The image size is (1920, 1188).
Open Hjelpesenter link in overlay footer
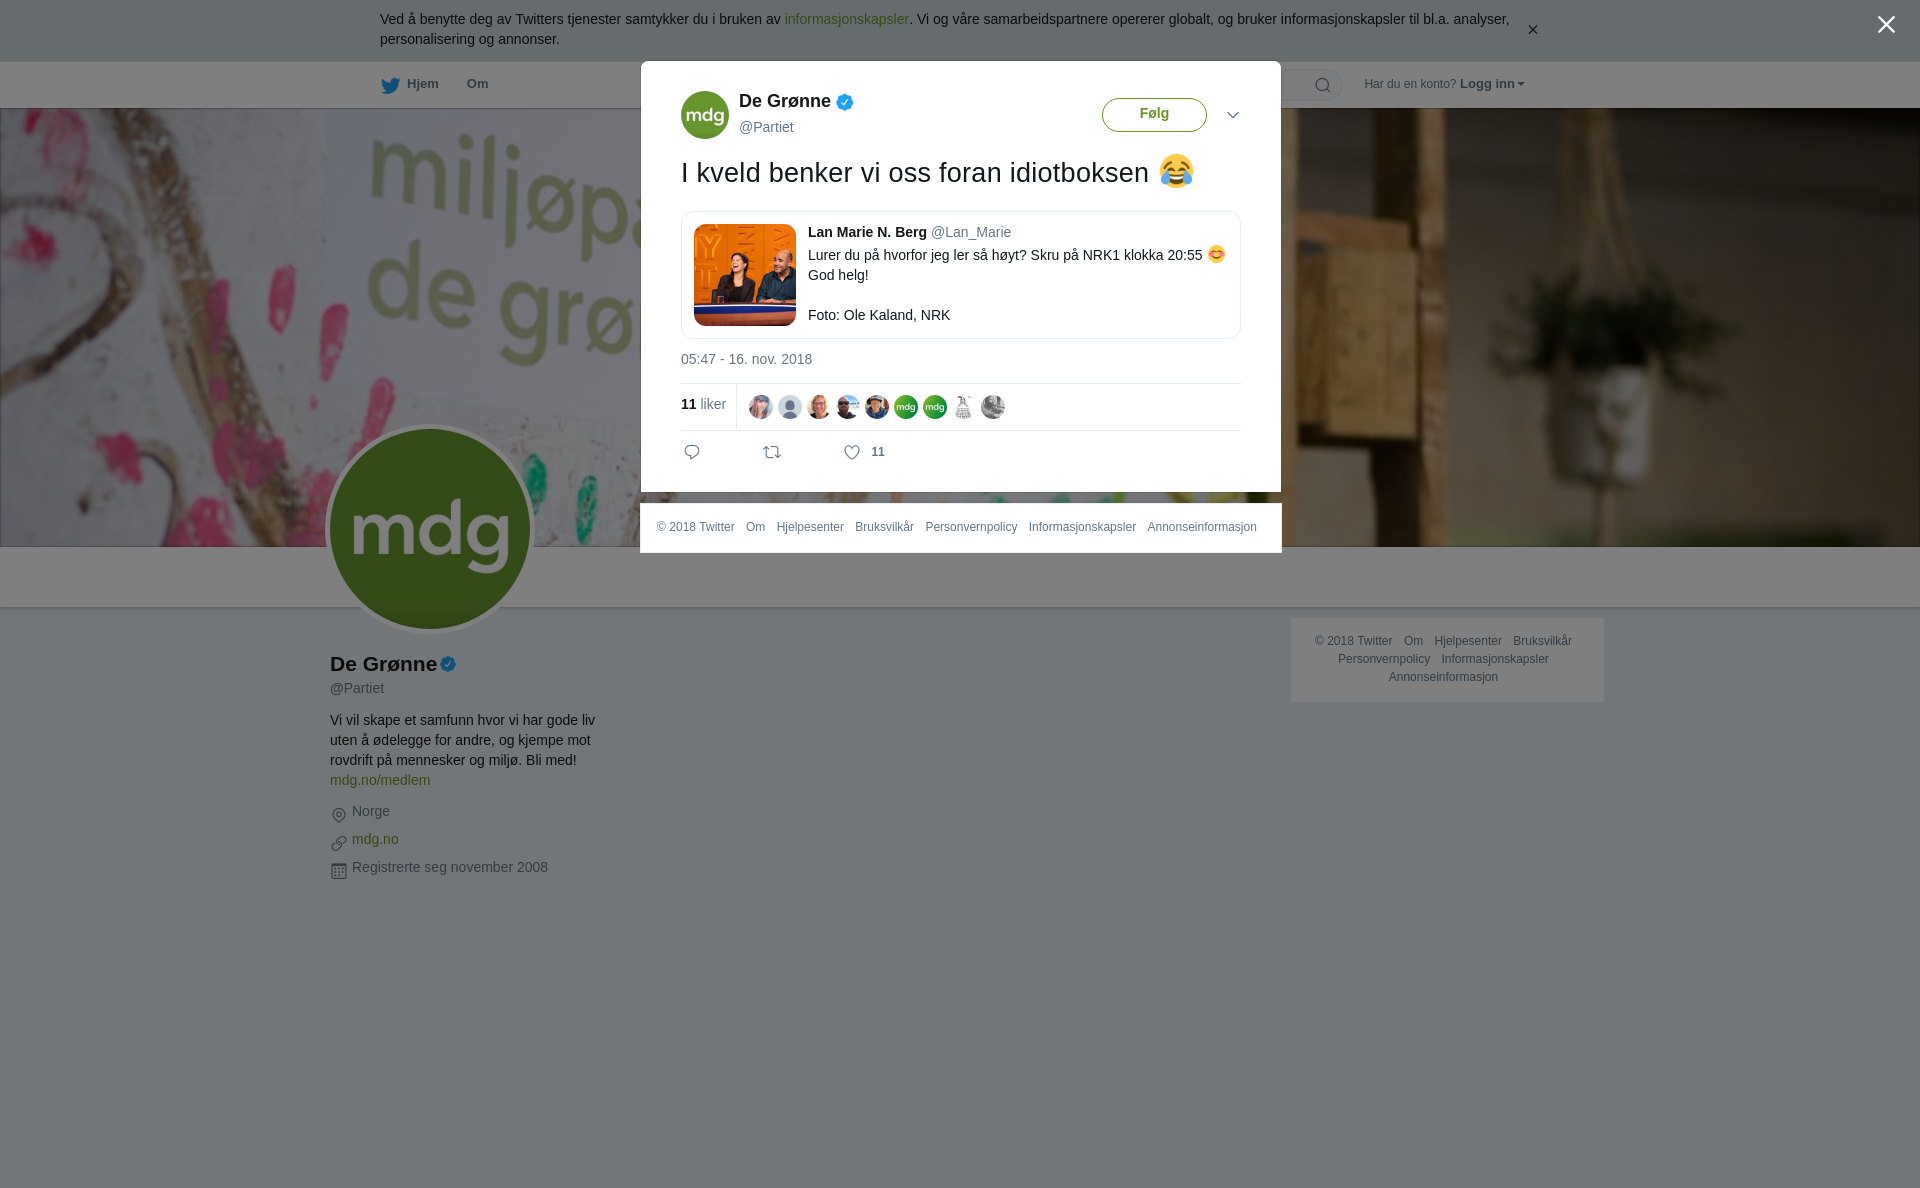(810, 527)
